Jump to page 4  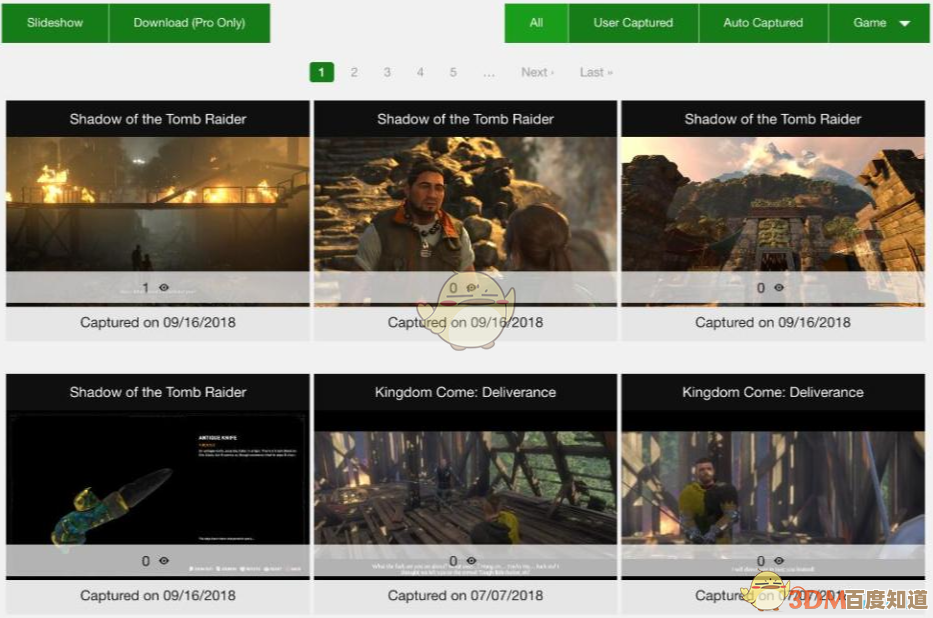click(x=420, y=72)
